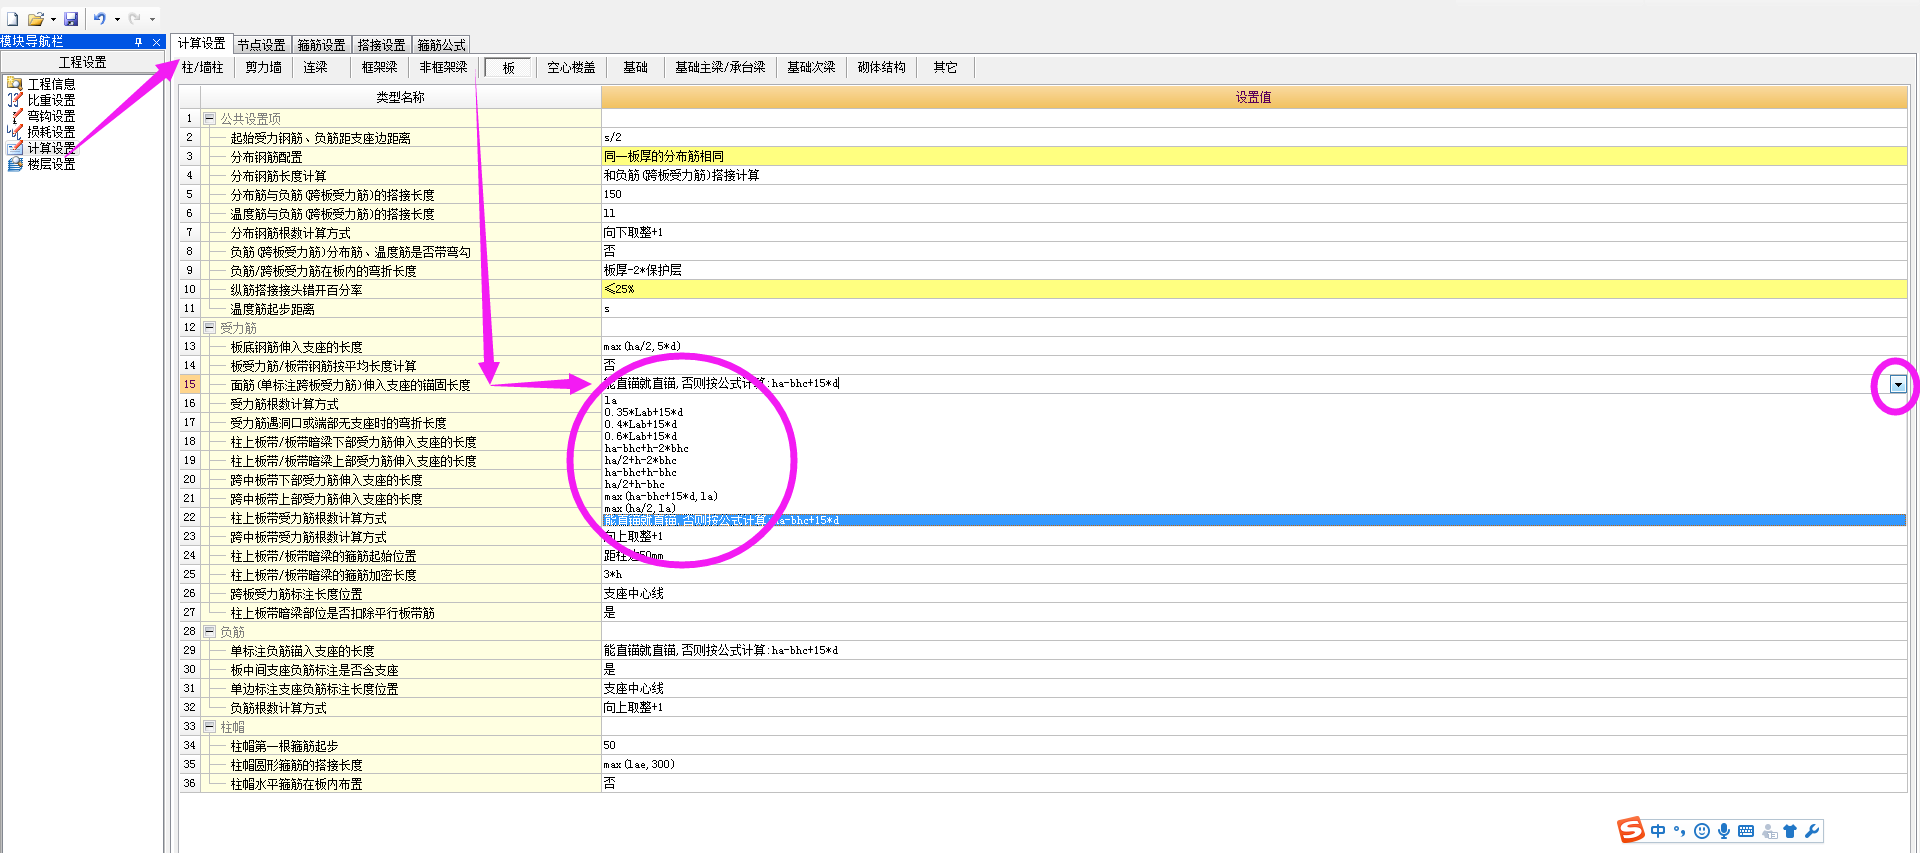1920x853 pixels.
Task: Collapse the 受力筋 group
Action: (210, 327)
